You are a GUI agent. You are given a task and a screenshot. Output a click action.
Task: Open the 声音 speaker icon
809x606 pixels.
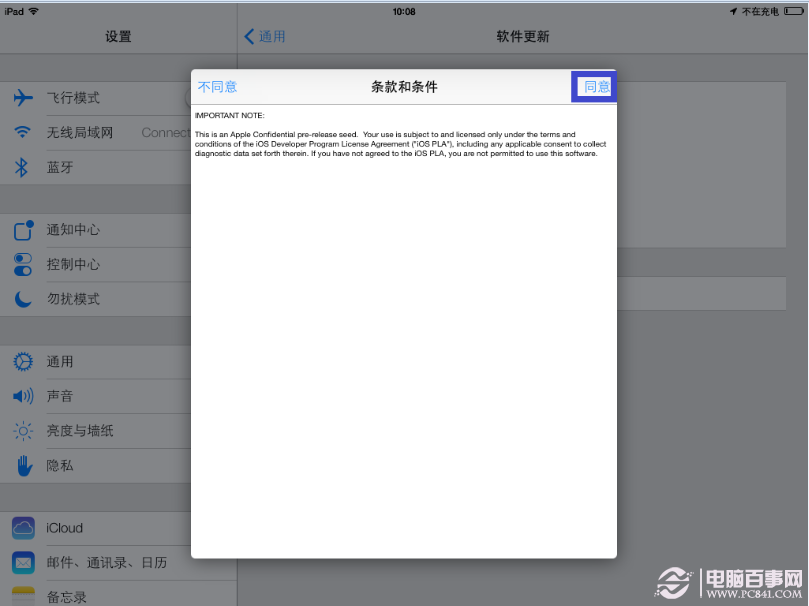tap(23, 396)
